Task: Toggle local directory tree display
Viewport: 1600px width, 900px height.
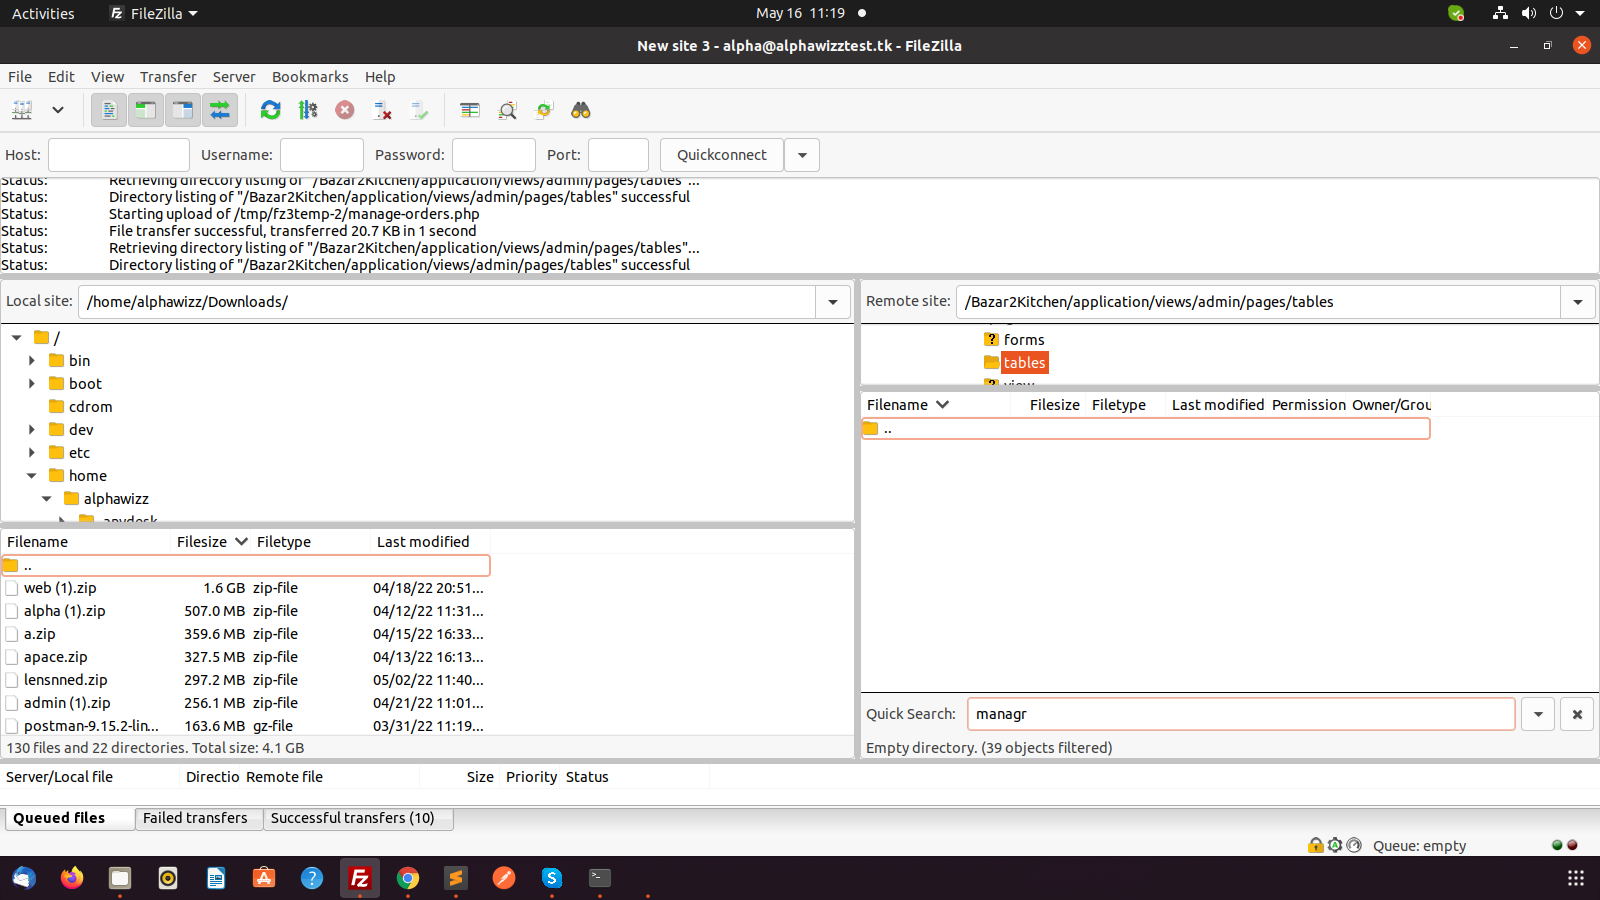Action: tap(146, 110)
